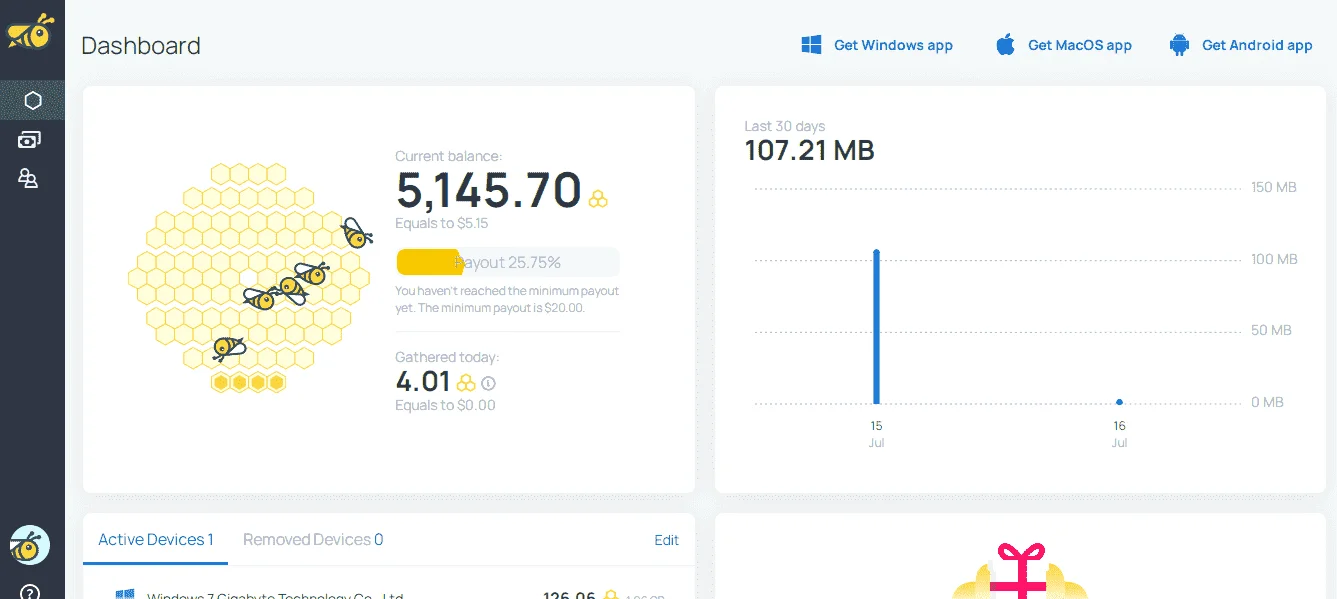Open the transactions wallet sidebar icon
The image size is (1337, 599).
pos(29,140)
